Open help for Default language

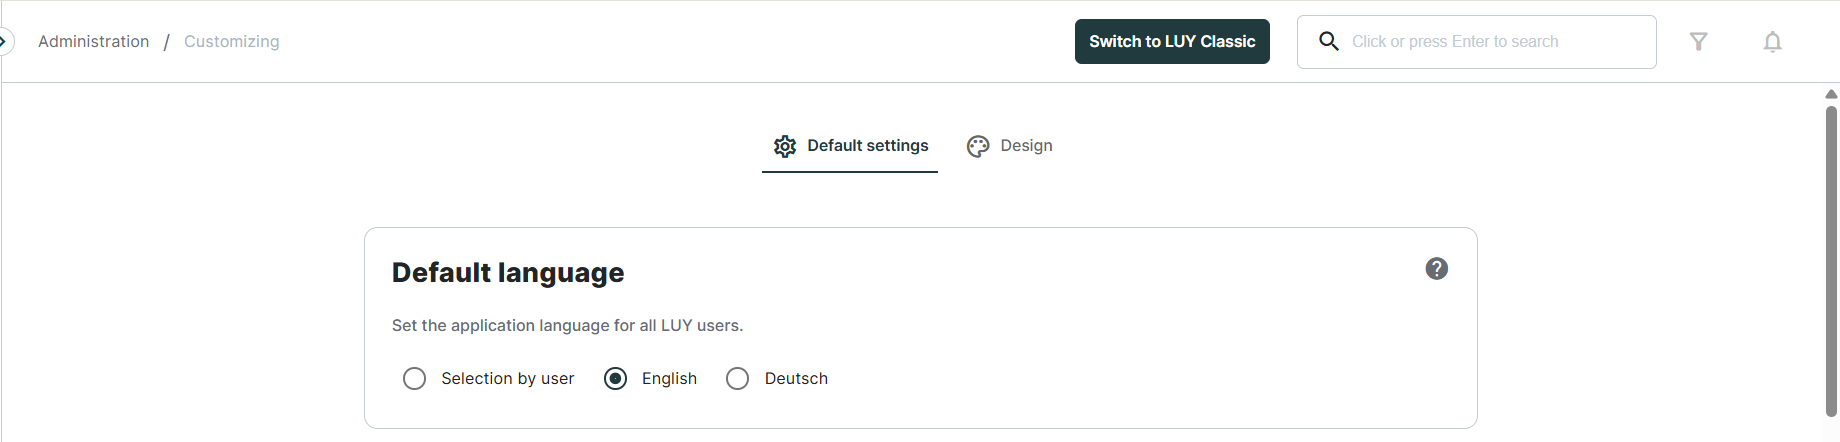pos(1436,268)
